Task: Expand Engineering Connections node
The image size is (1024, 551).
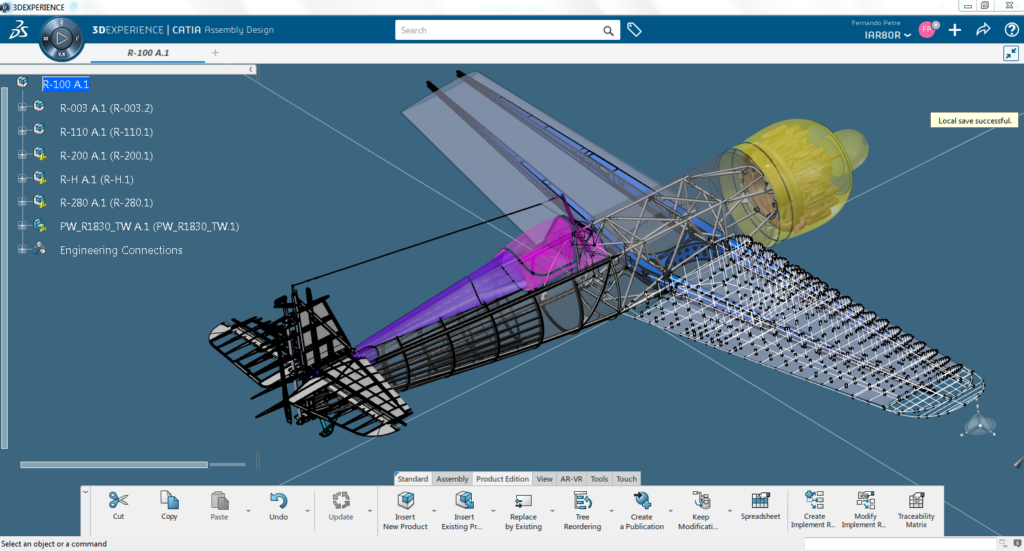Action: tap(22, 249)
